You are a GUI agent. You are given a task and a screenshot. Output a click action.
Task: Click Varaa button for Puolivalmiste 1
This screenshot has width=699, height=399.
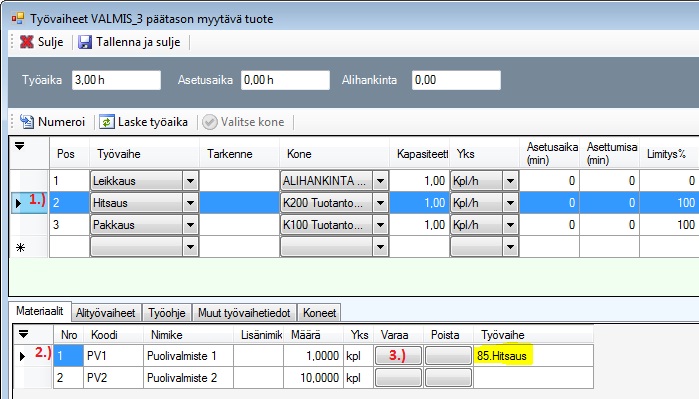tap(398, 356)
